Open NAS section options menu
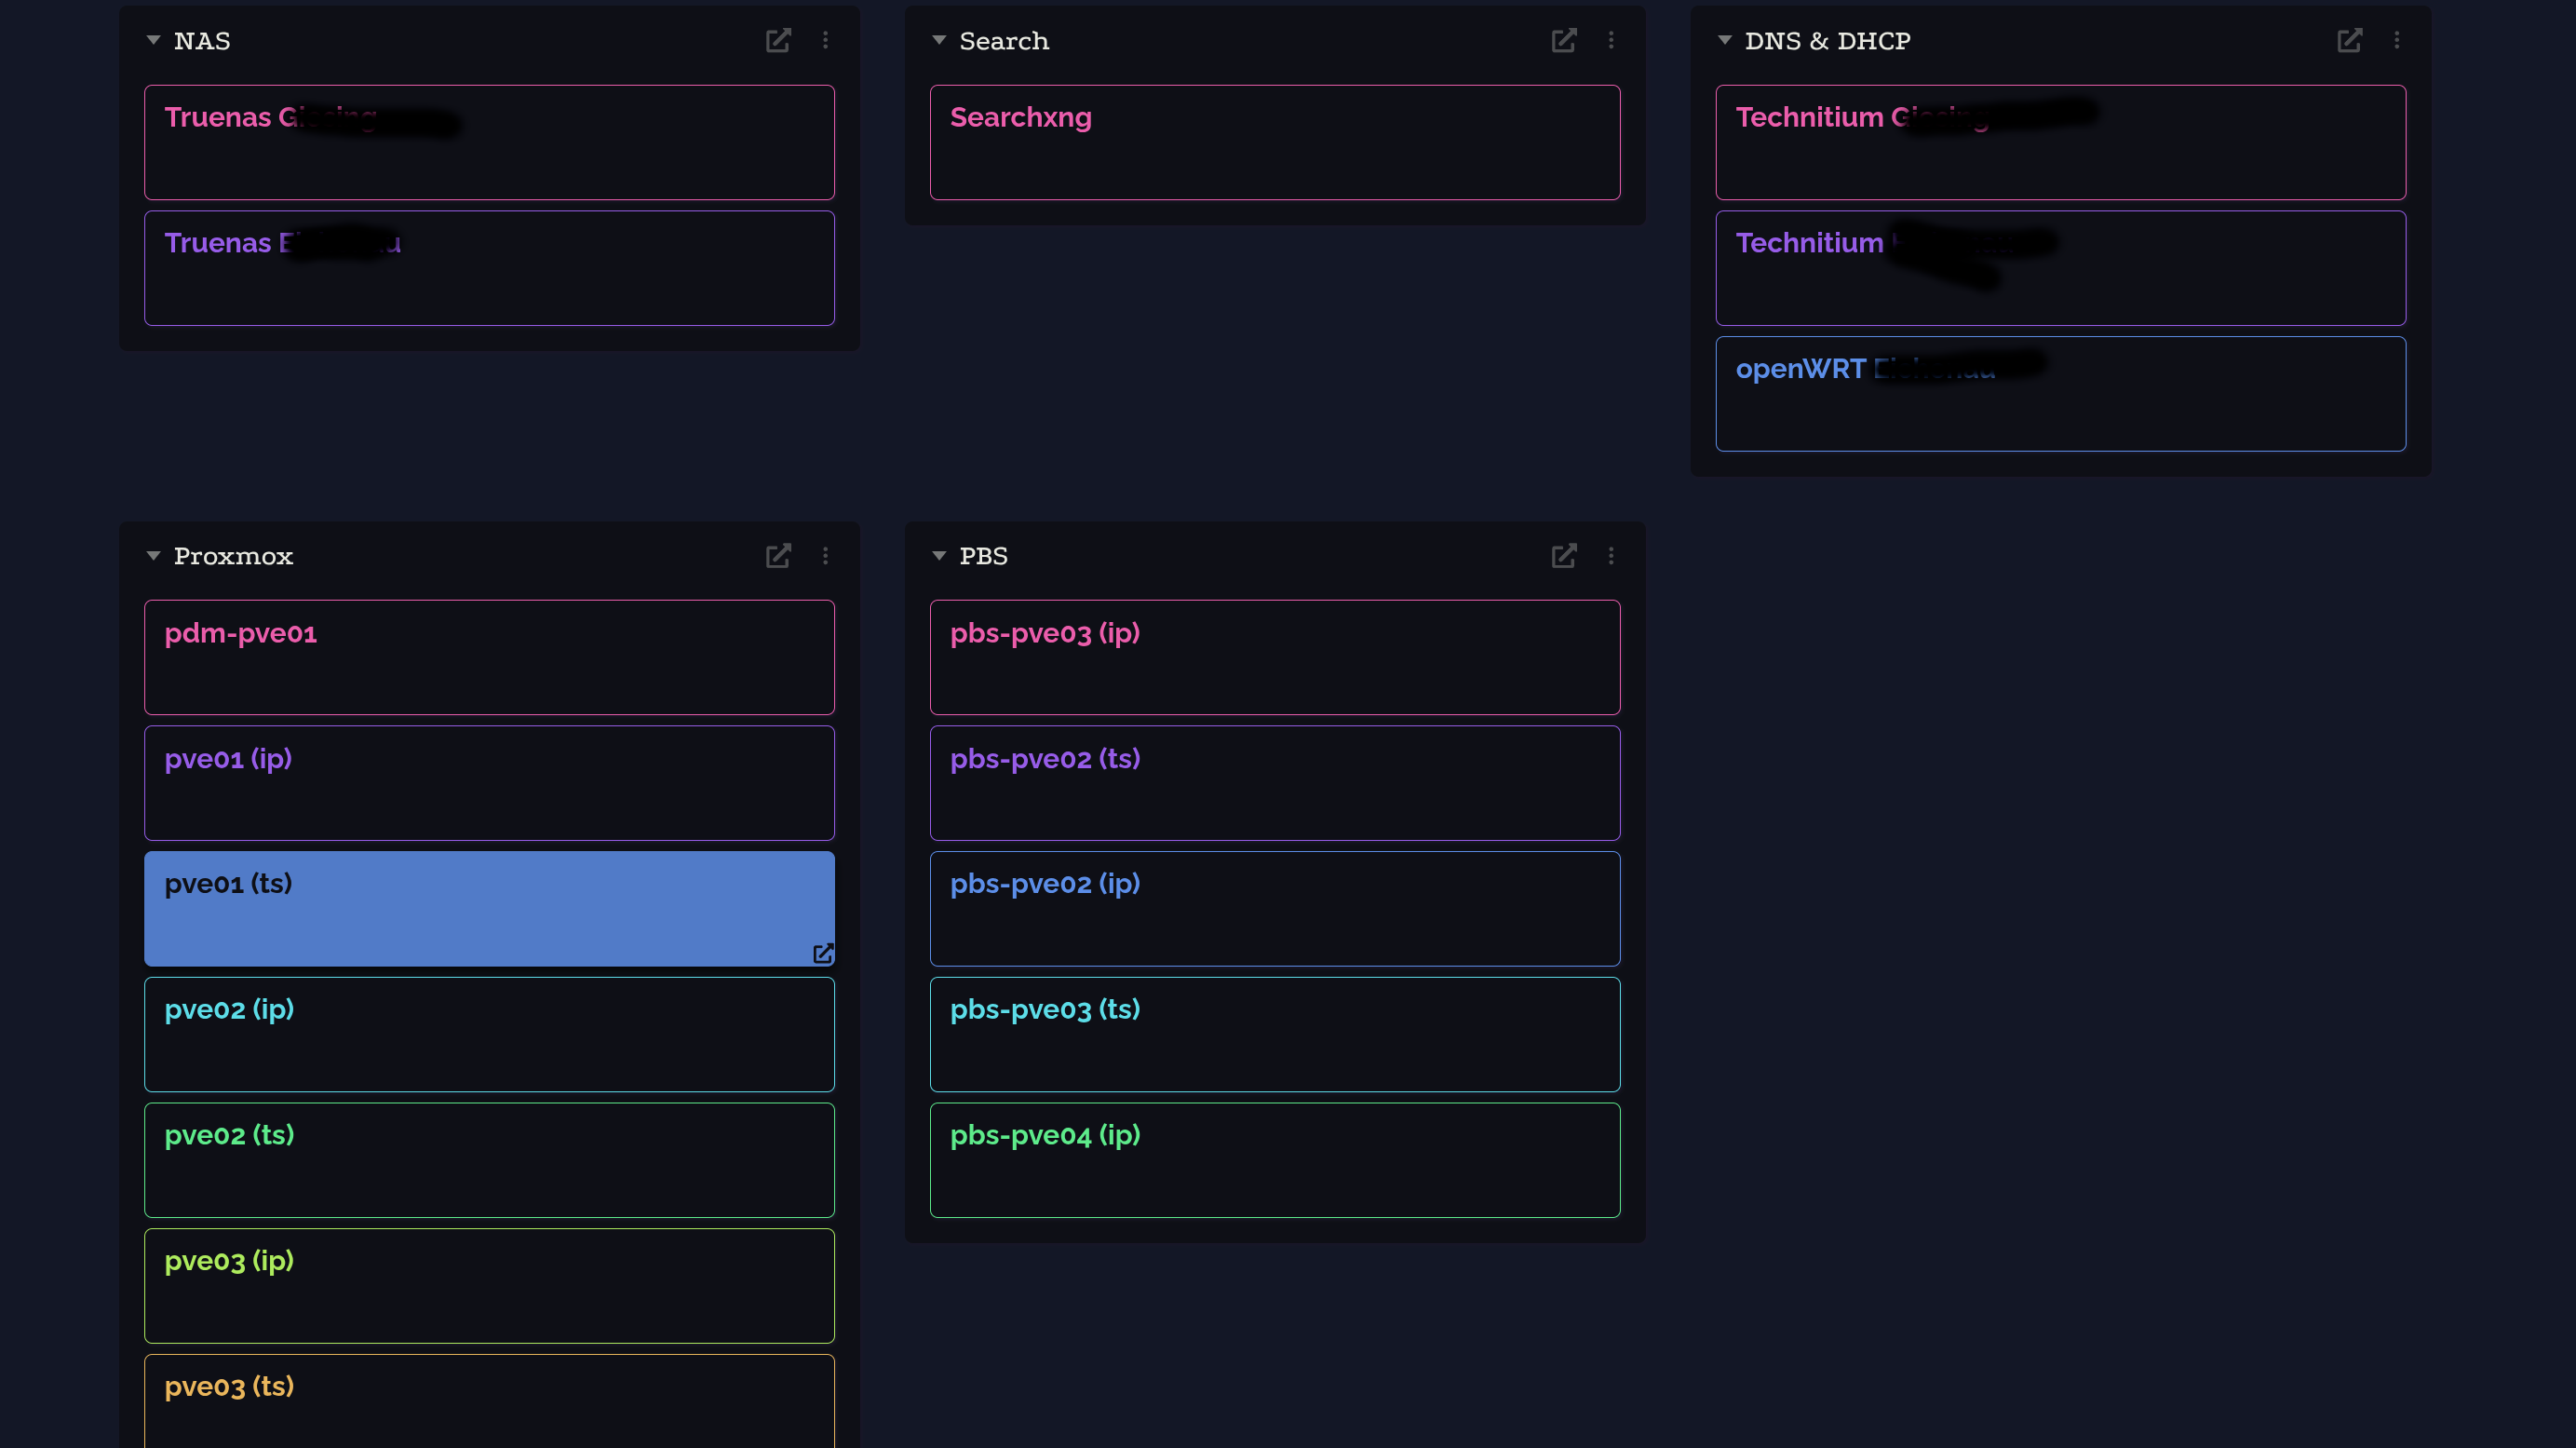 pos(825,40)
